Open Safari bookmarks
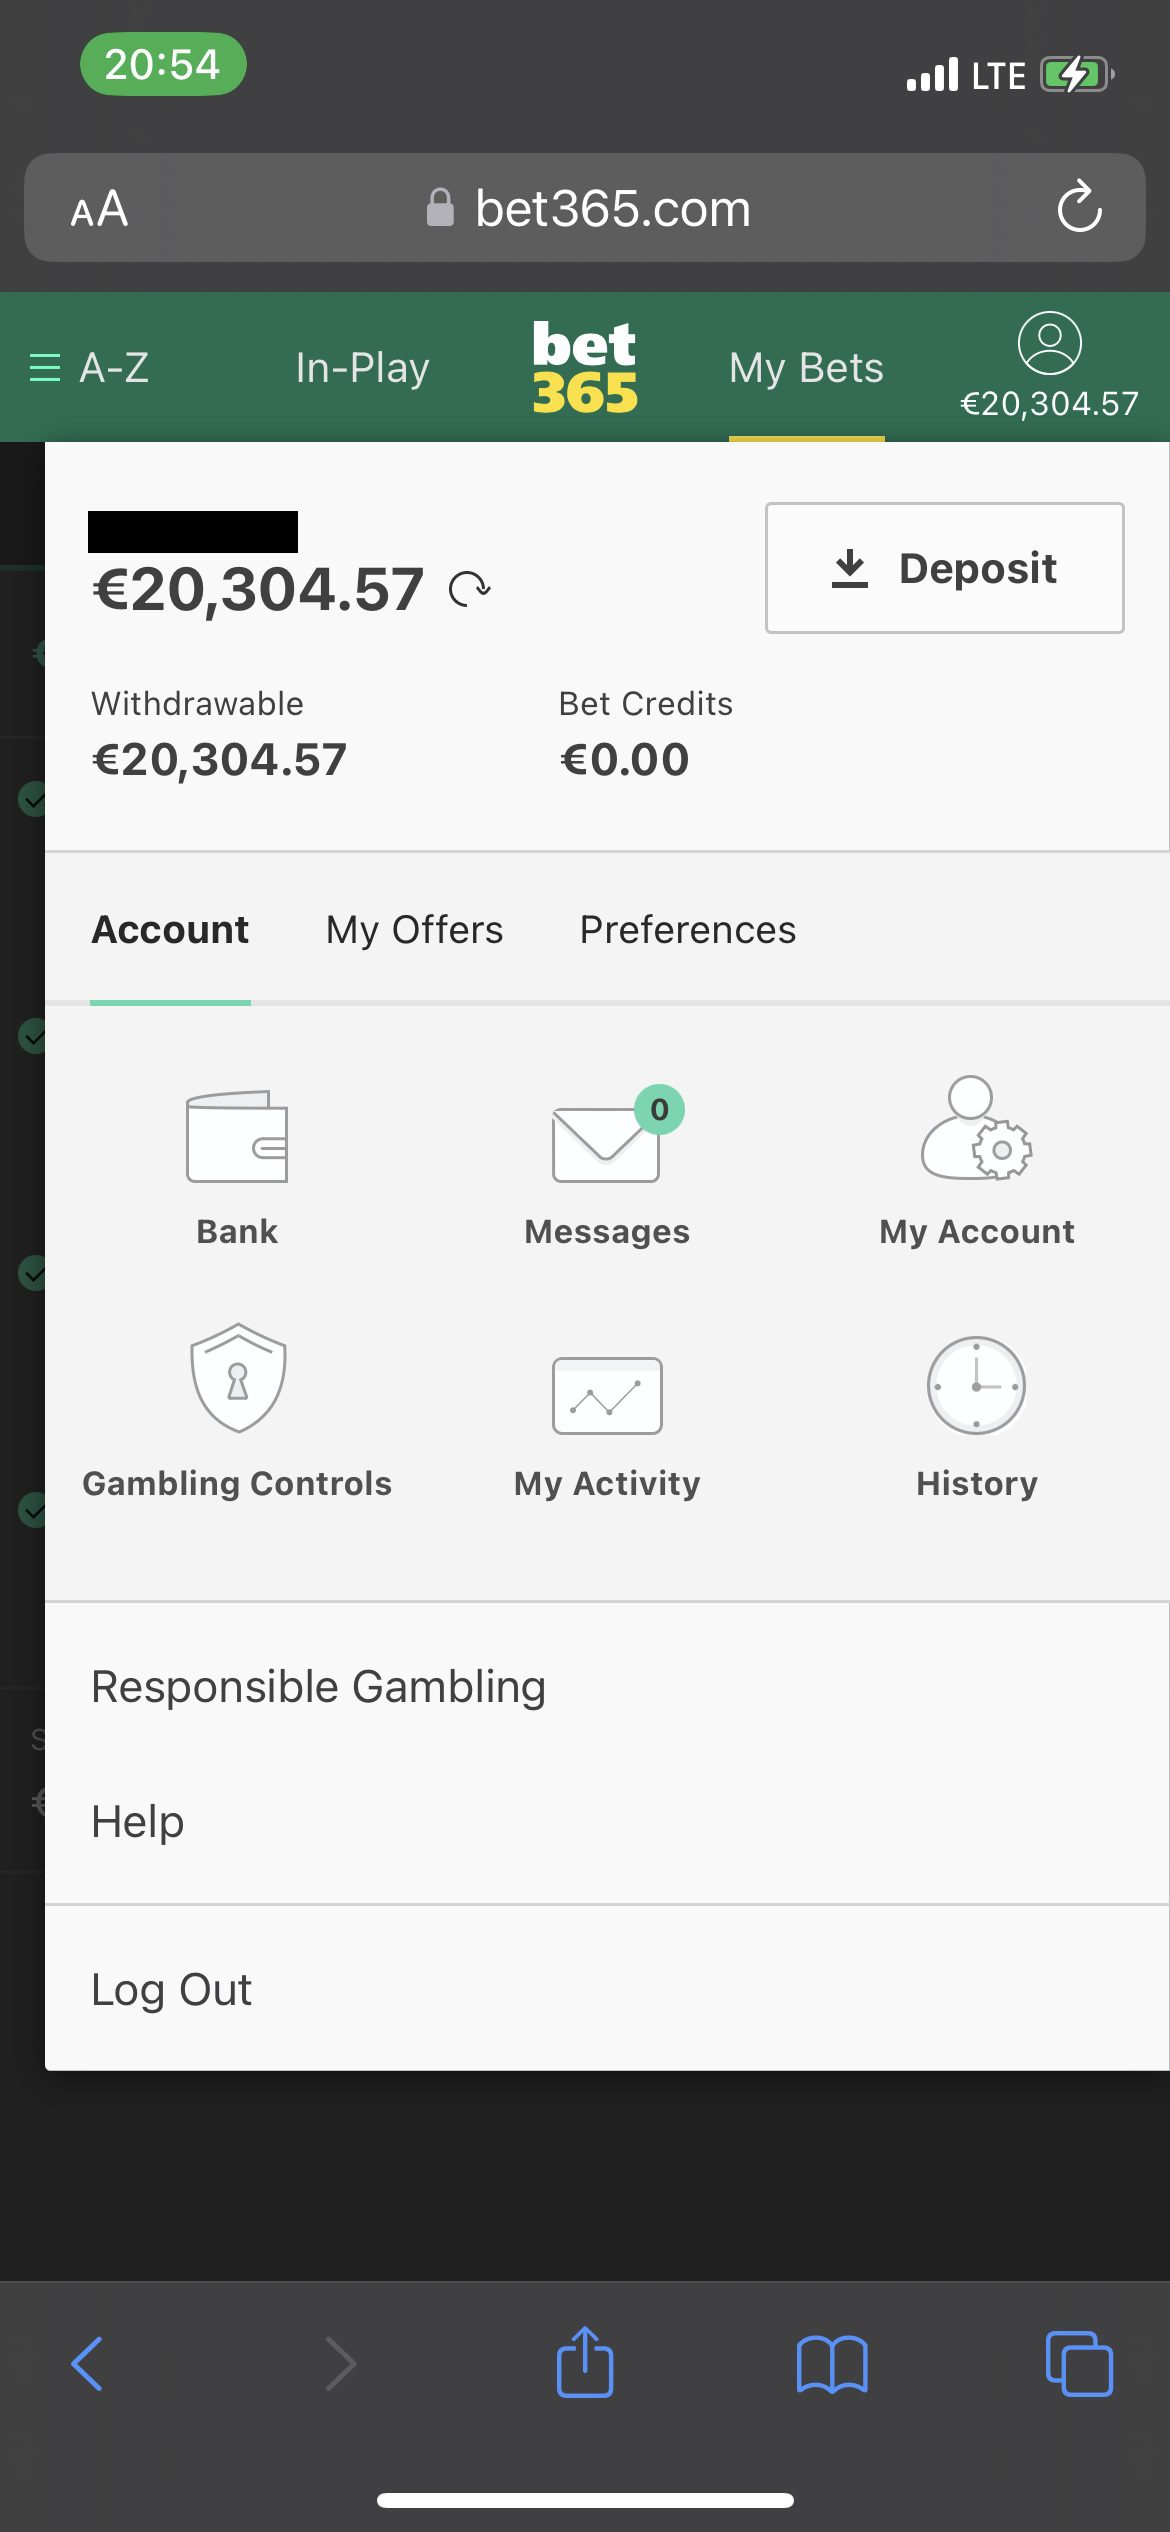Screen dimensions: 1170x2532 pyautogui.click(x=832, y=2364)
